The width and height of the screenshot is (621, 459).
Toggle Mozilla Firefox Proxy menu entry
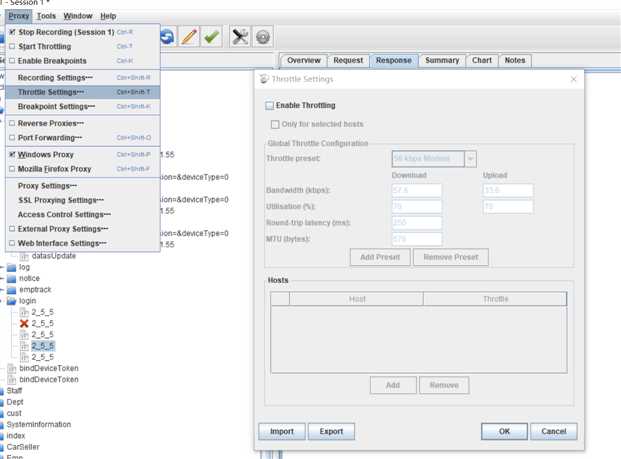click(82, 169)
